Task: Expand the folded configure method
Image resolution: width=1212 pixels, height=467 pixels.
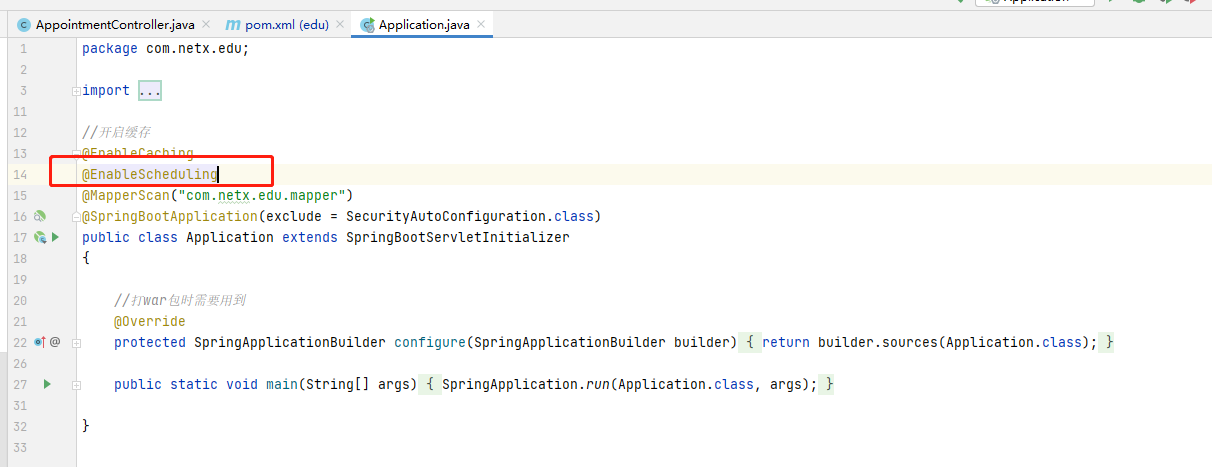Action: coord(76,343)
